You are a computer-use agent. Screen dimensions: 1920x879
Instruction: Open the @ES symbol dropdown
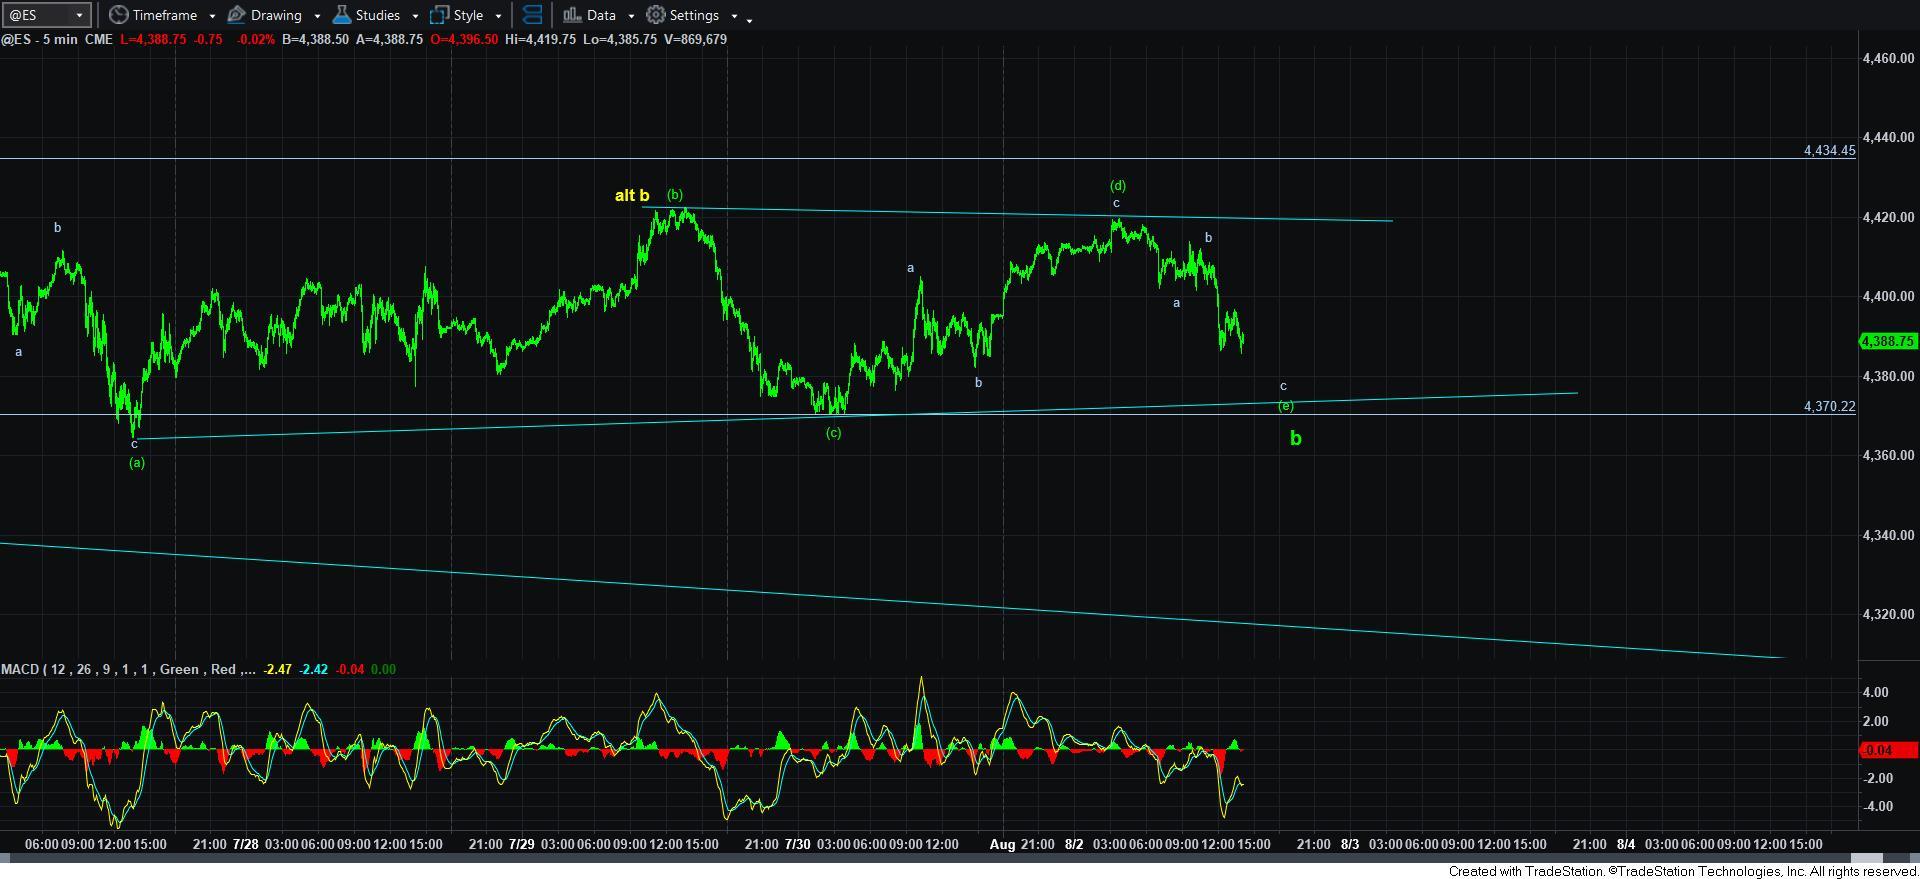click(78, 16)
